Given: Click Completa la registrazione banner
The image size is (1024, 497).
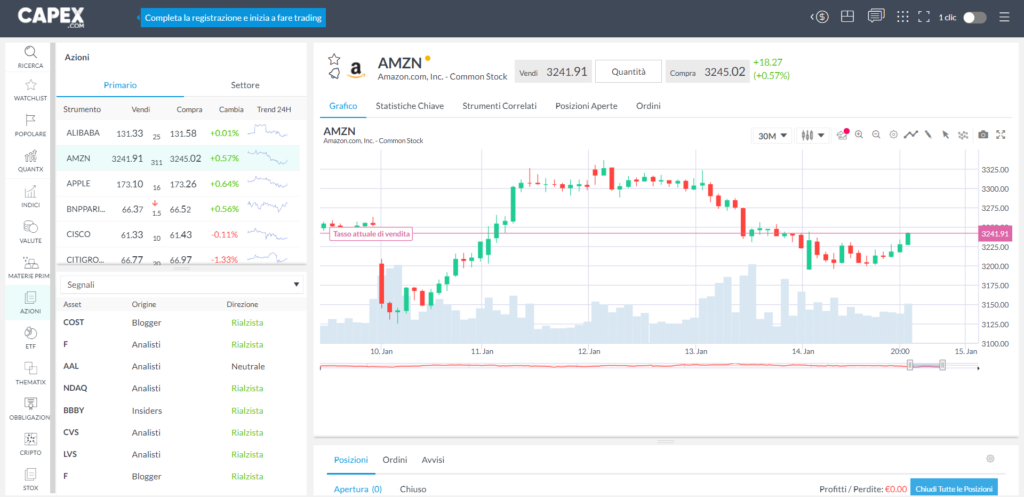Looking at the screenshot, I should 233,18.
